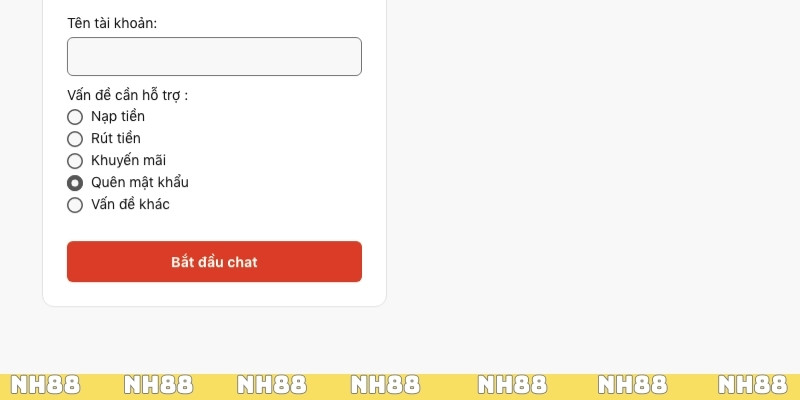The width and height of the screenshot is (800, 400).
Task: Click the Vấn đề cần hỗ trợ heading
Action: pos(128,95)
